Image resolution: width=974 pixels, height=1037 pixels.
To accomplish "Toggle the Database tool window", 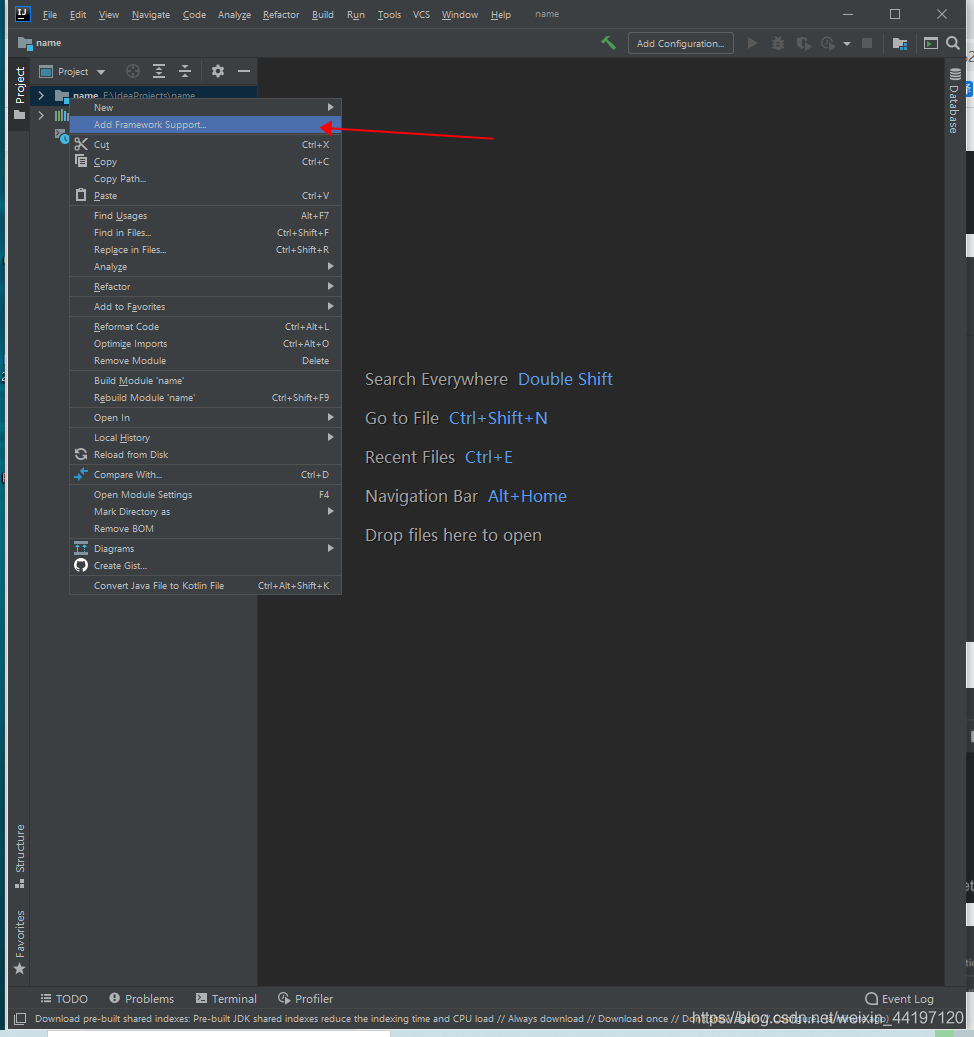I will (x=954, y=101).
